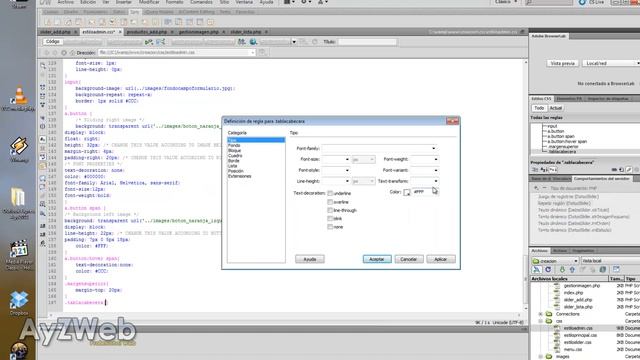This screenshot has width=640, height=360.
Task: Tick the underline text-decoration checkbox
Action: (x=330, y=193)
